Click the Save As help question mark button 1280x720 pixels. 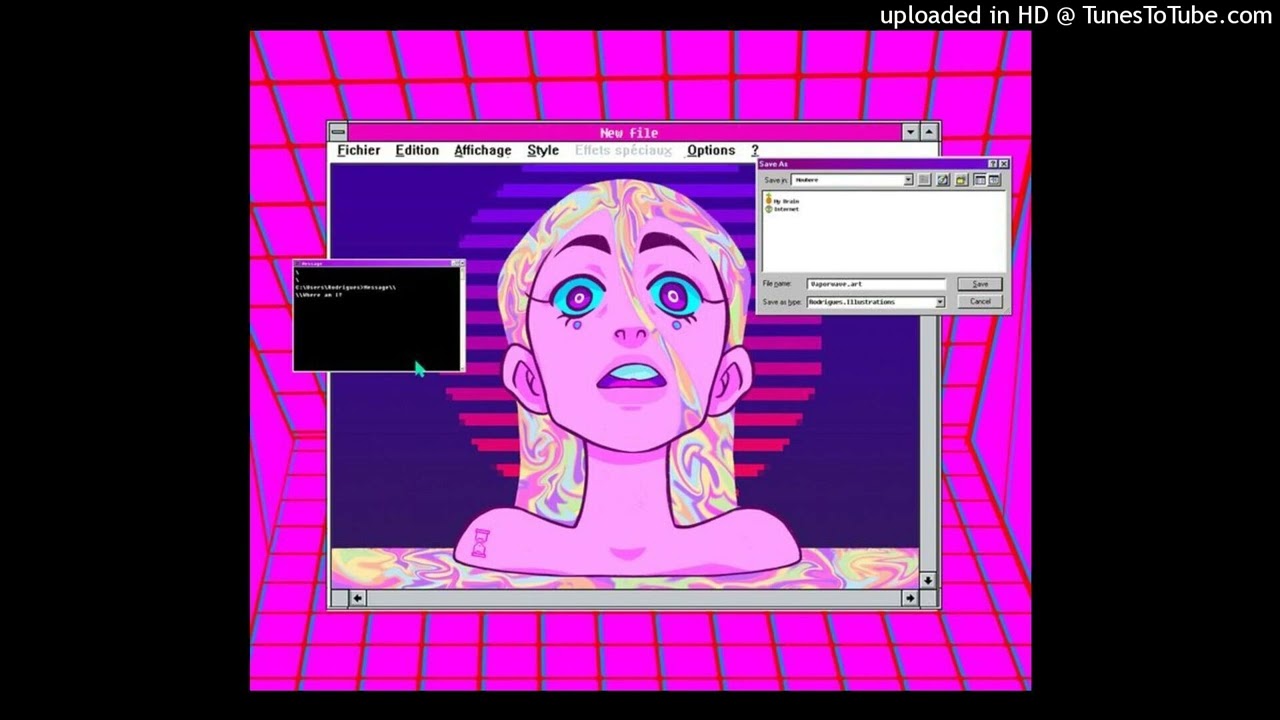[992, 164]
